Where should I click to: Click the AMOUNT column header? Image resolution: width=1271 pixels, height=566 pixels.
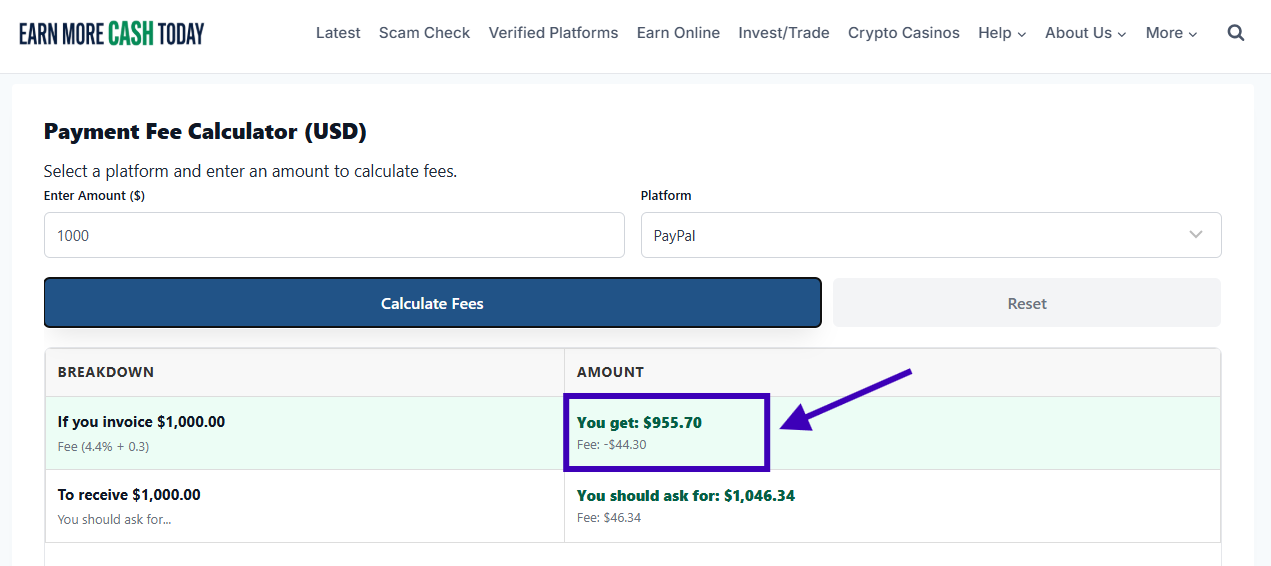coord(610,372)
